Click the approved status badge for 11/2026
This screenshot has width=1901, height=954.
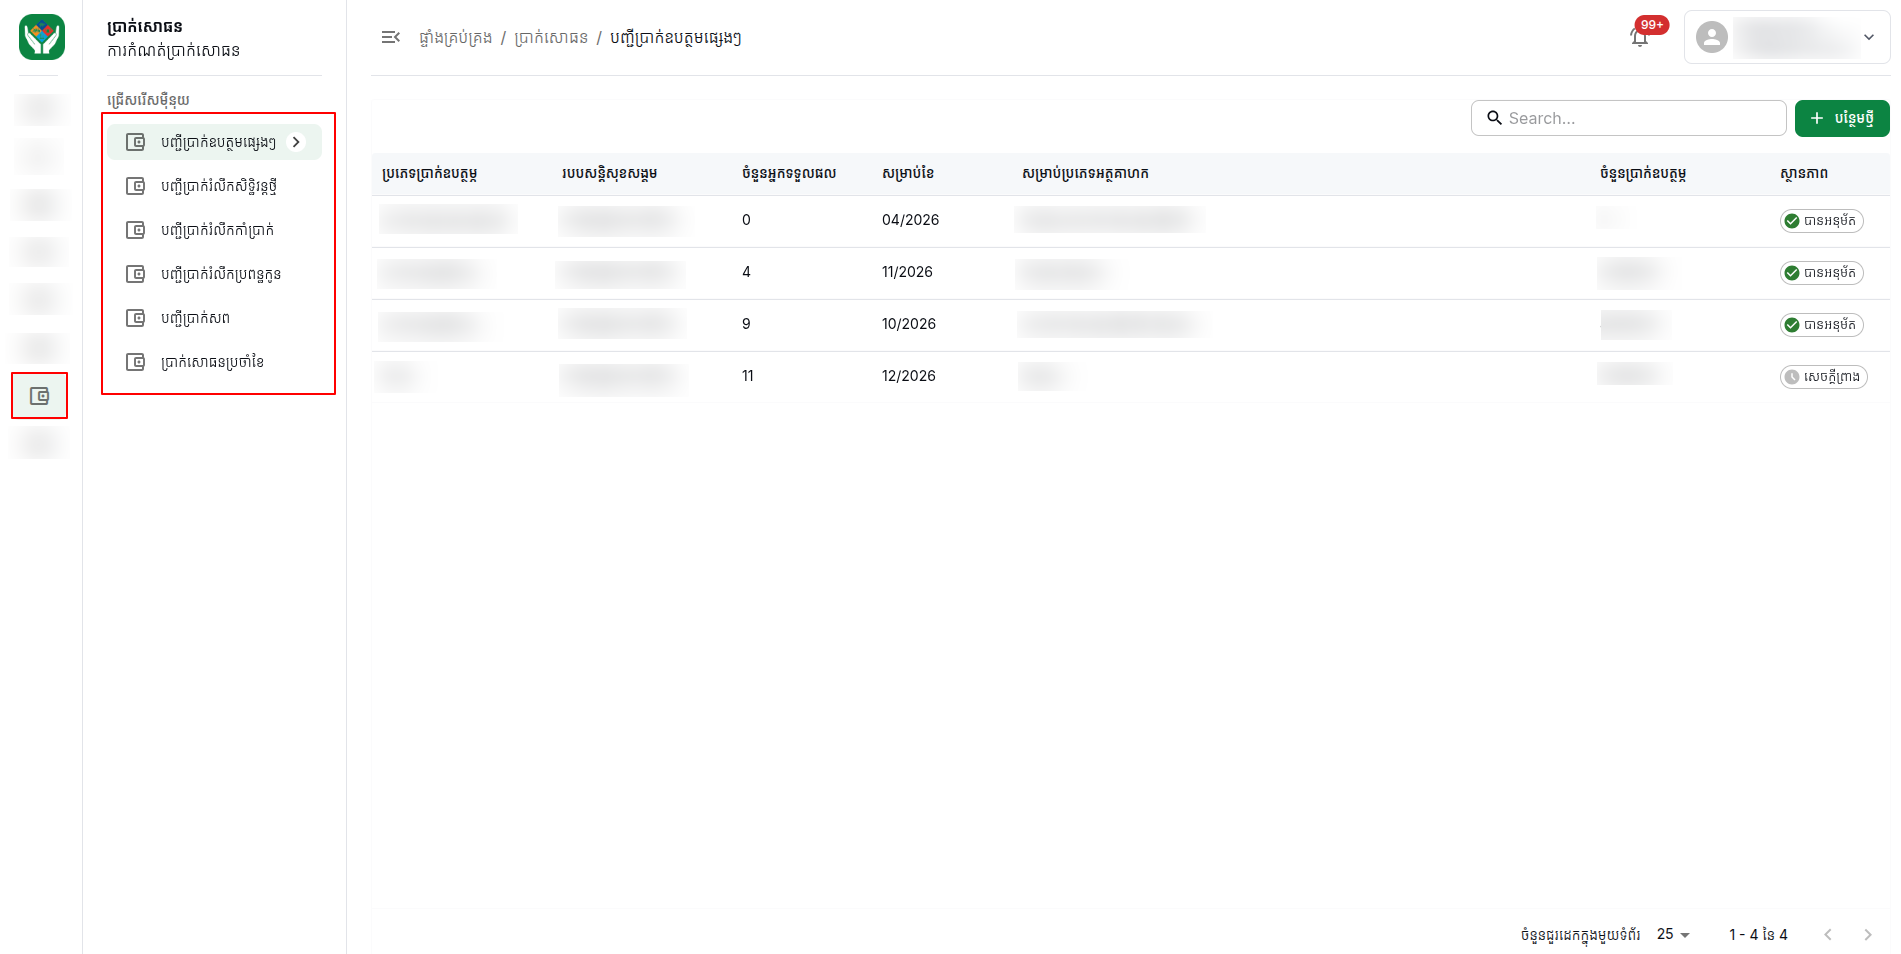pos(1821,273)
